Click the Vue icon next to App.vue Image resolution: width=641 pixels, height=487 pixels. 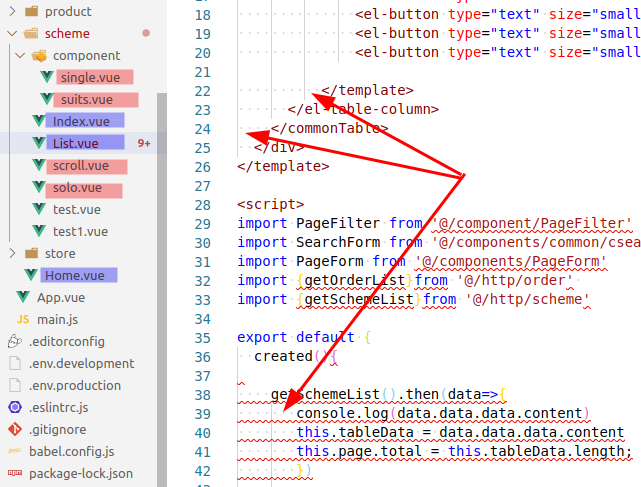click(23, 297)
